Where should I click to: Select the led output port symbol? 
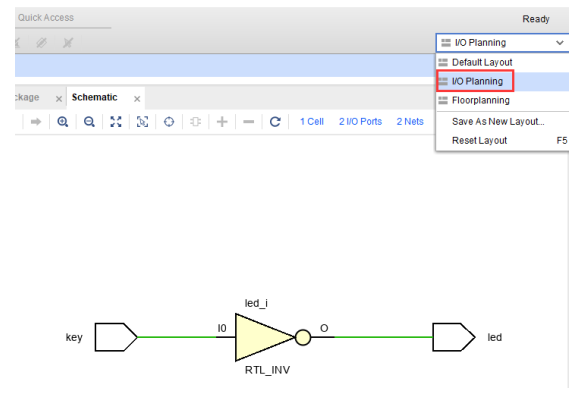click(x=454, y=337)
